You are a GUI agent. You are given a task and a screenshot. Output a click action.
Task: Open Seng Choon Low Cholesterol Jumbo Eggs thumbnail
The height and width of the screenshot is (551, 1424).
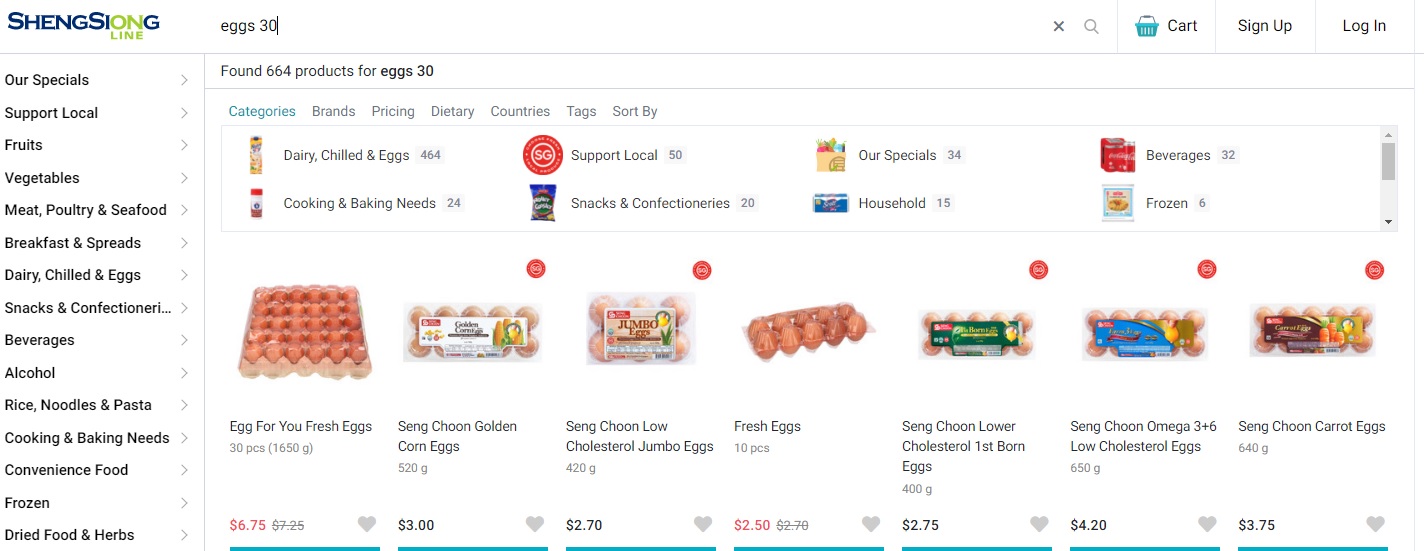640,328
